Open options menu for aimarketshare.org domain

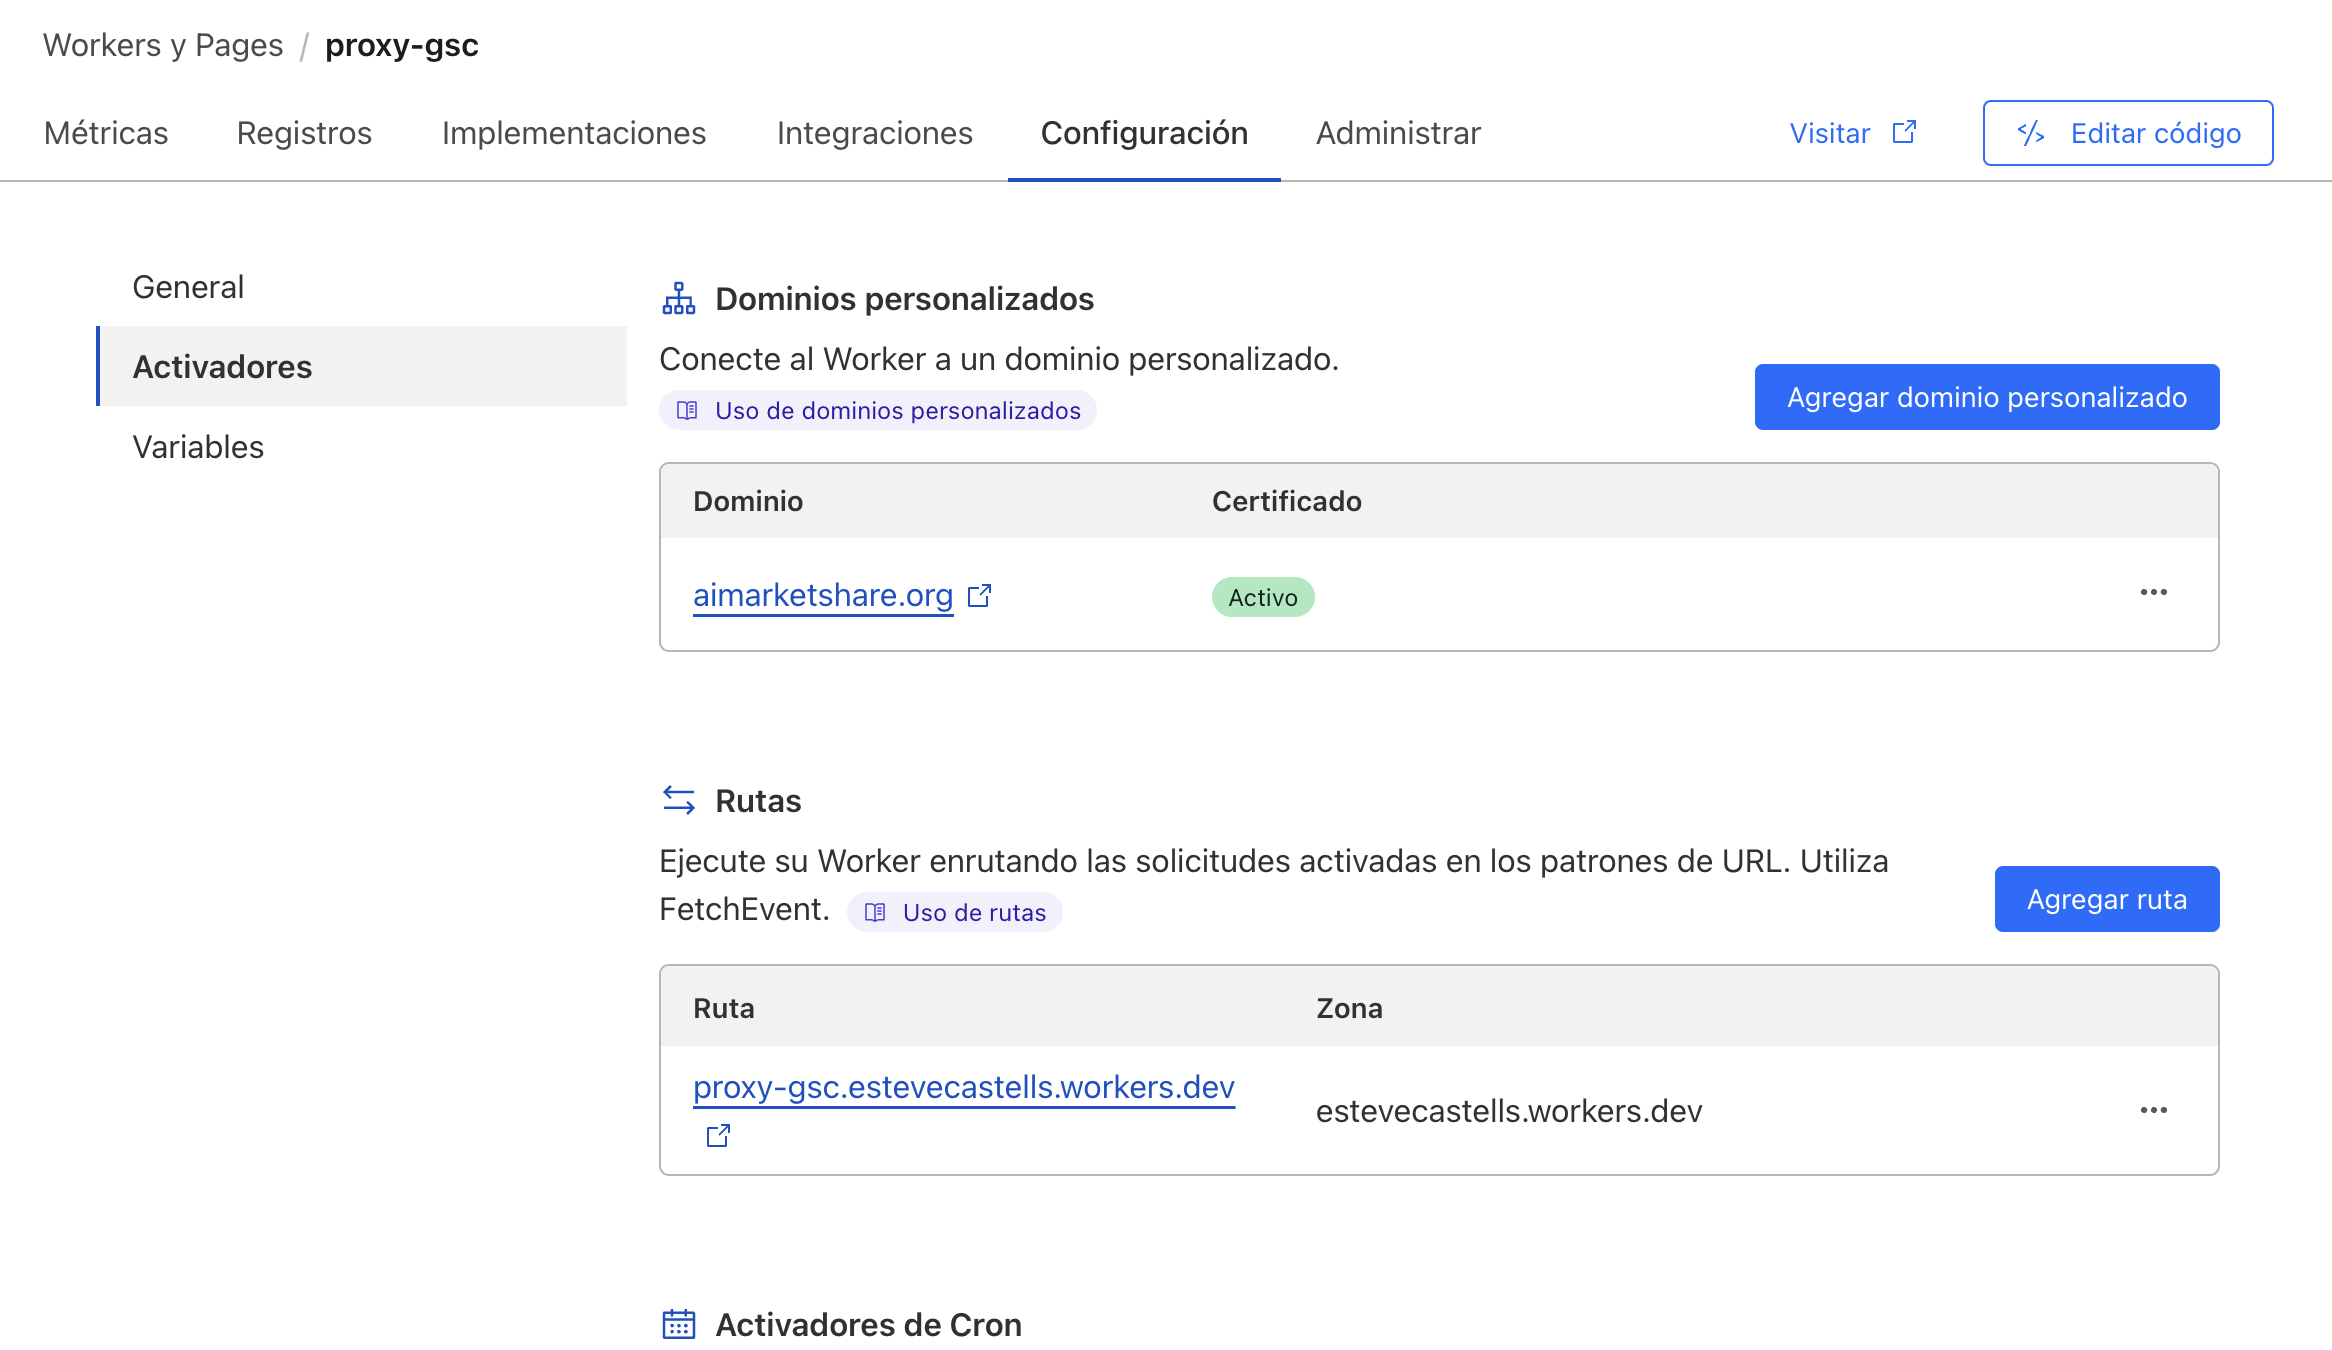[2153, 593]
